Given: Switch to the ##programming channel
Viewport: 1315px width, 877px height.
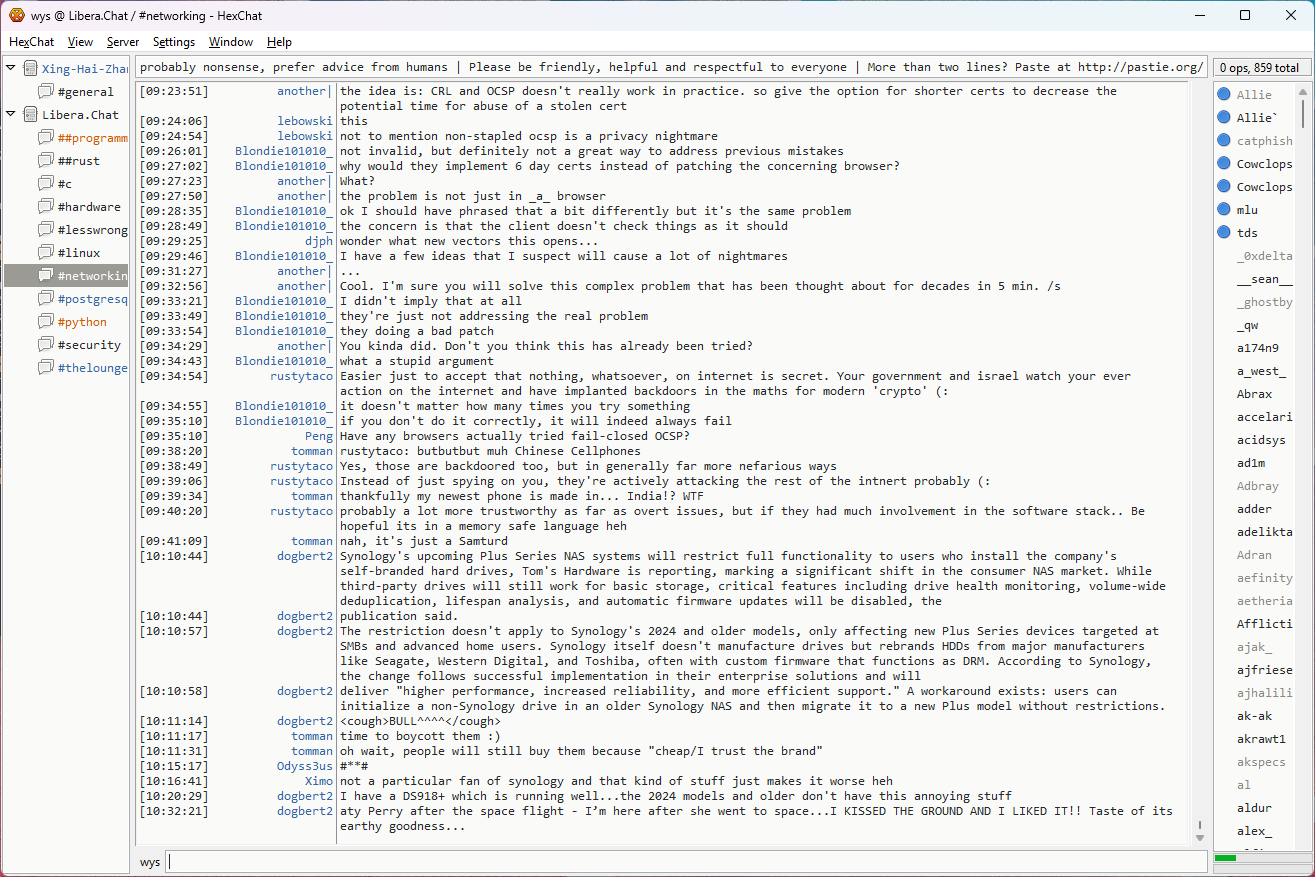Looking at the screenshot, I should [x=92, y=137].
